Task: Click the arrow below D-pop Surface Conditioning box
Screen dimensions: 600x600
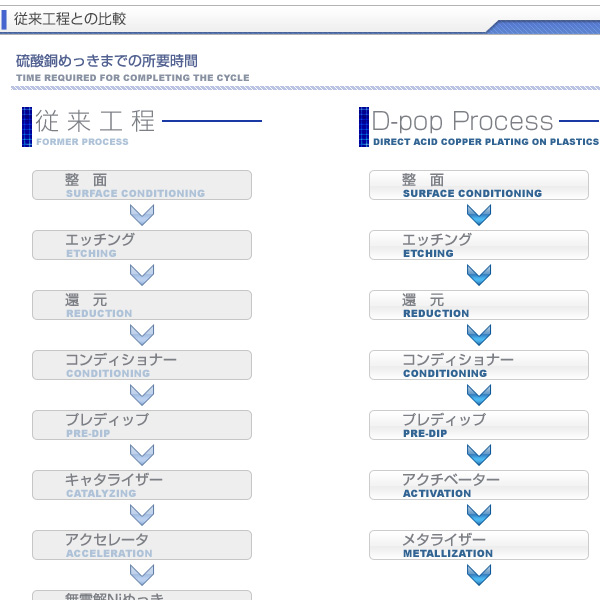Action: pyautogui.click(x=479, y=215)
